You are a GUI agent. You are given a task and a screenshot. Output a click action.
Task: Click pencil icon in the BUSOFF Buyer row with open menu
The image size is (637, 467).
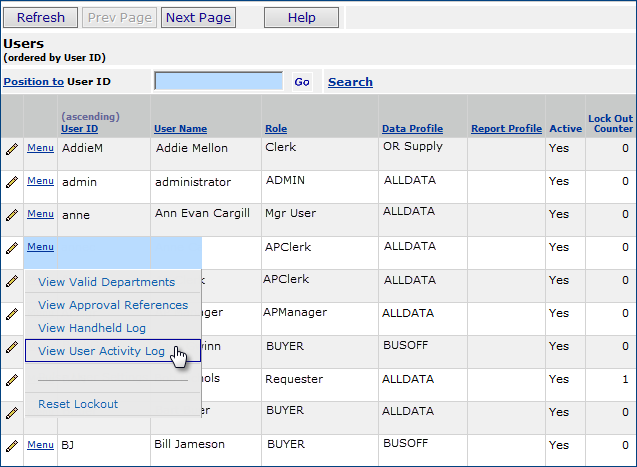(12, 347)
